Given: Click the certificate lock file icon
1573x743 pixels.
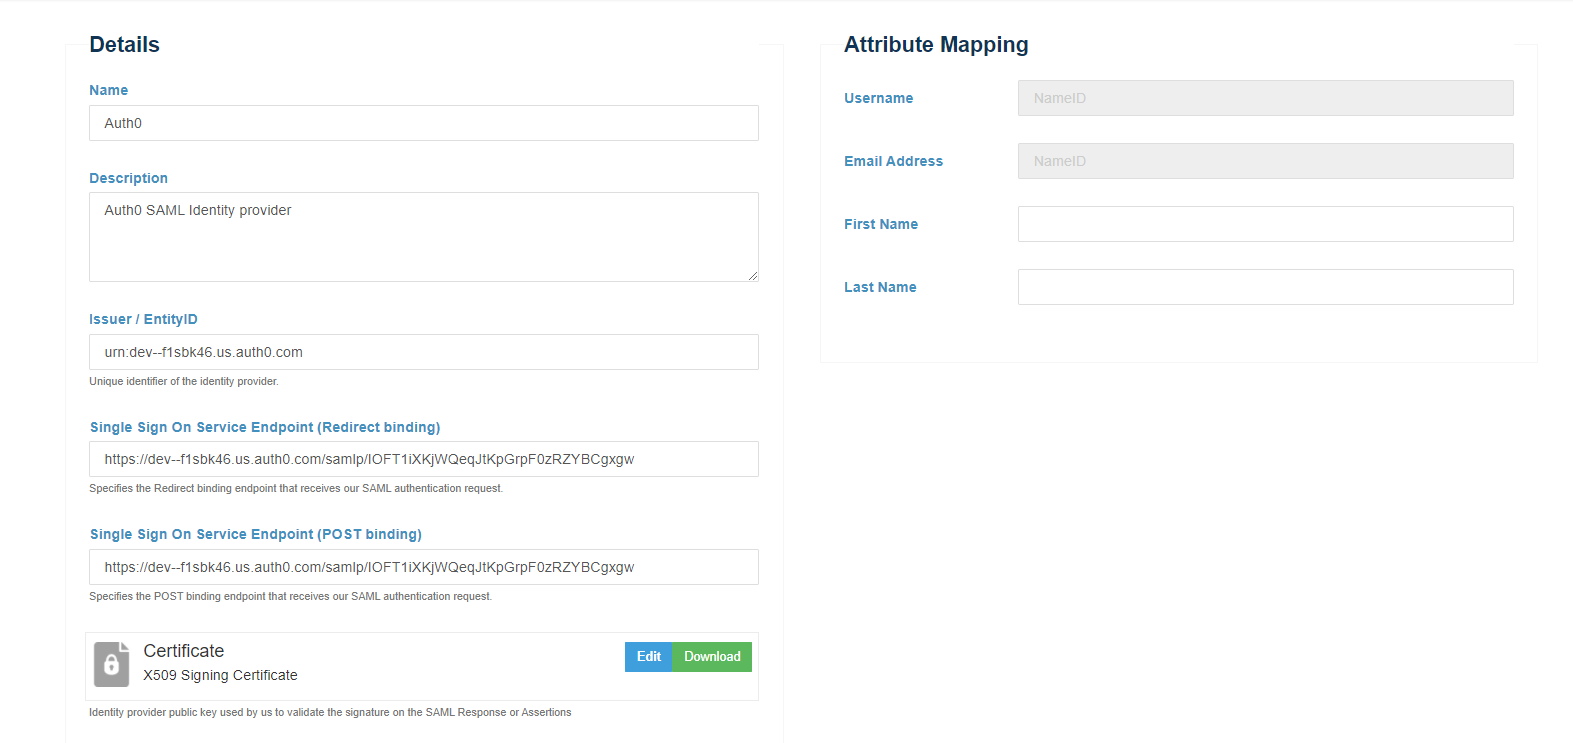Looking at the screenshot, I should point(111,664).
